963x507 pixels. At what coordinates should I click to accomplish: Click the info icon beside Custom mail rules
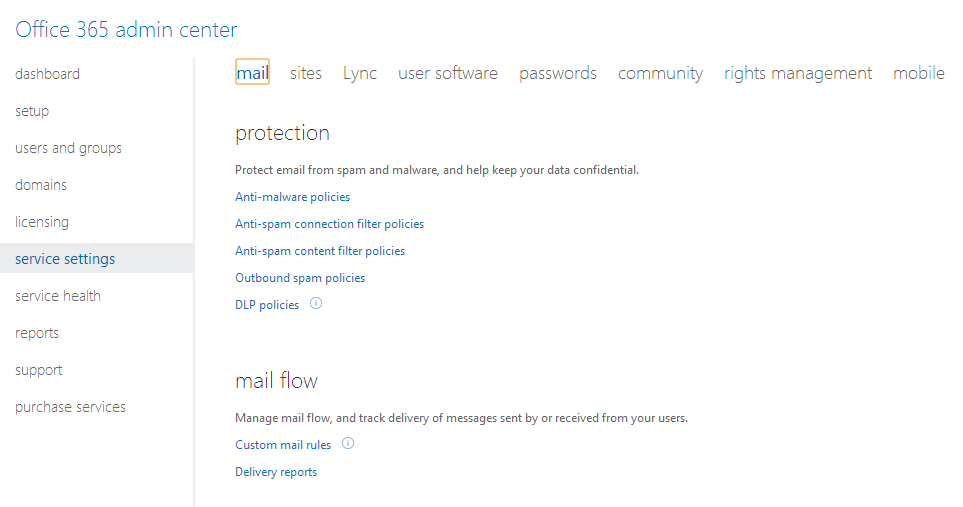(348, 444)
